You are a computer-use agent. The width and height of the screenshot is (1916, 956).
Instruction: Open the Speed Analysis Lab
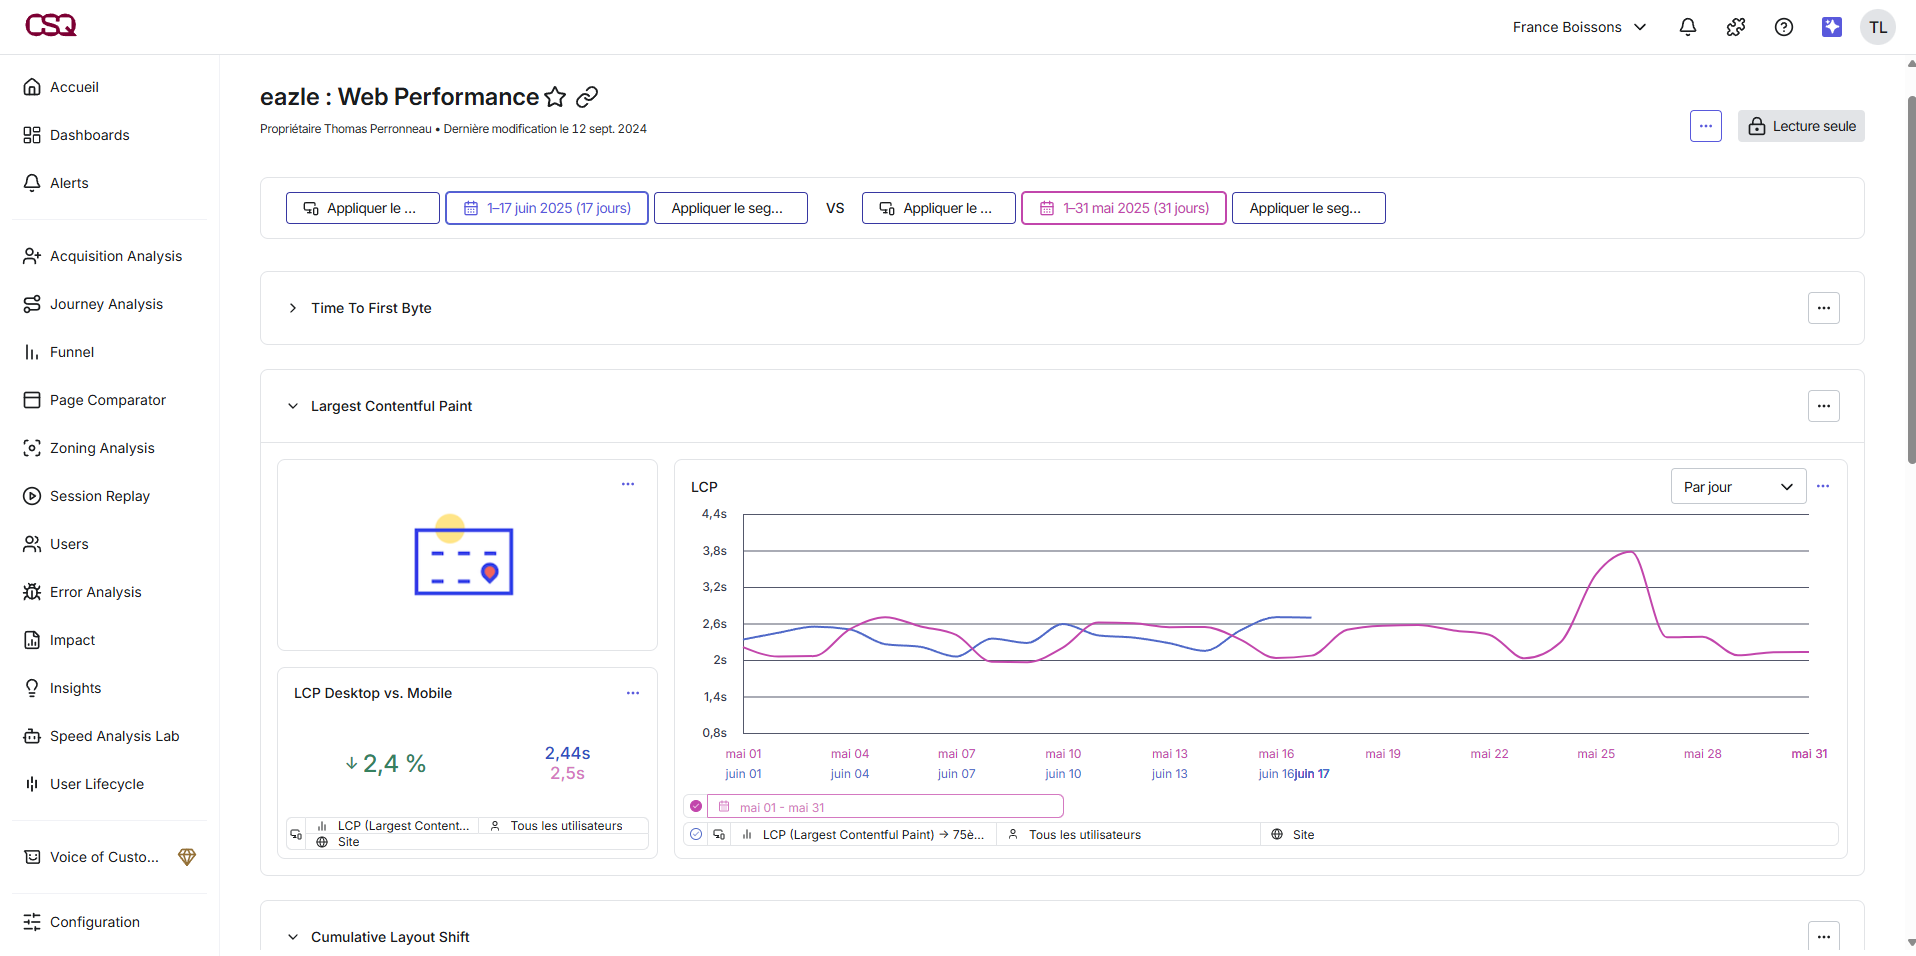point(114,736)
